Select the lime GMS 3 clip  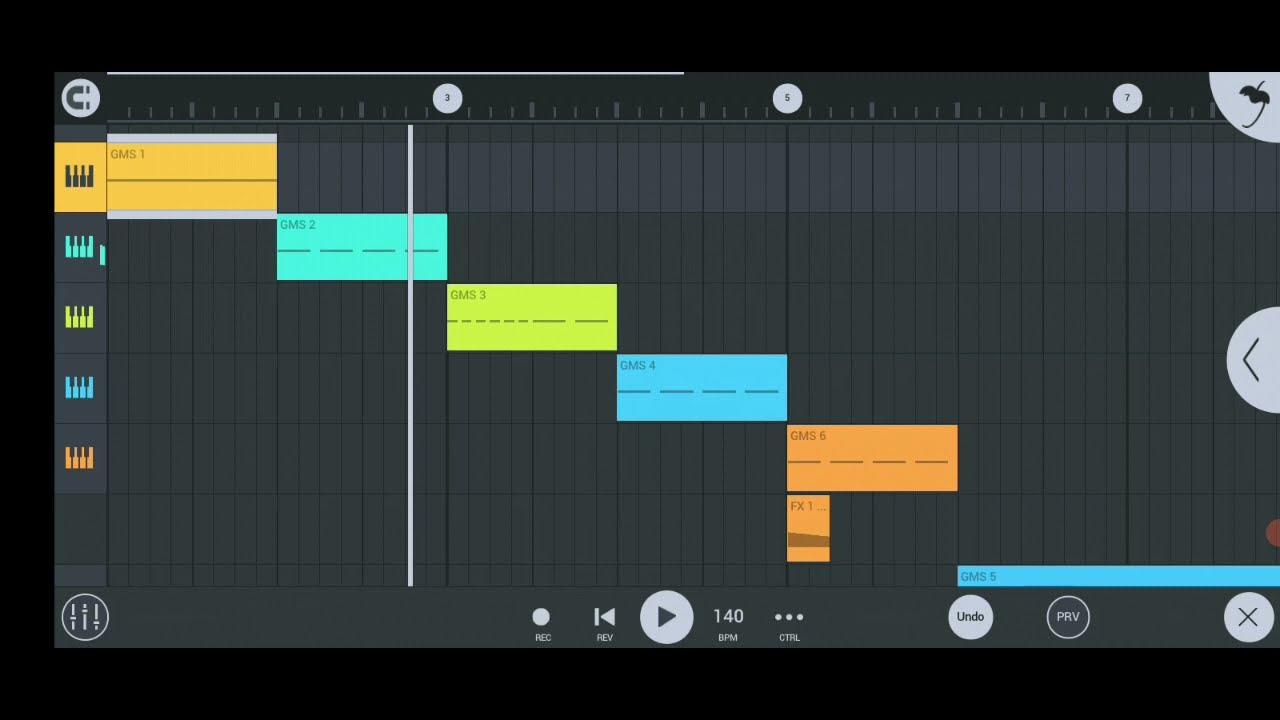pos(532,317)
